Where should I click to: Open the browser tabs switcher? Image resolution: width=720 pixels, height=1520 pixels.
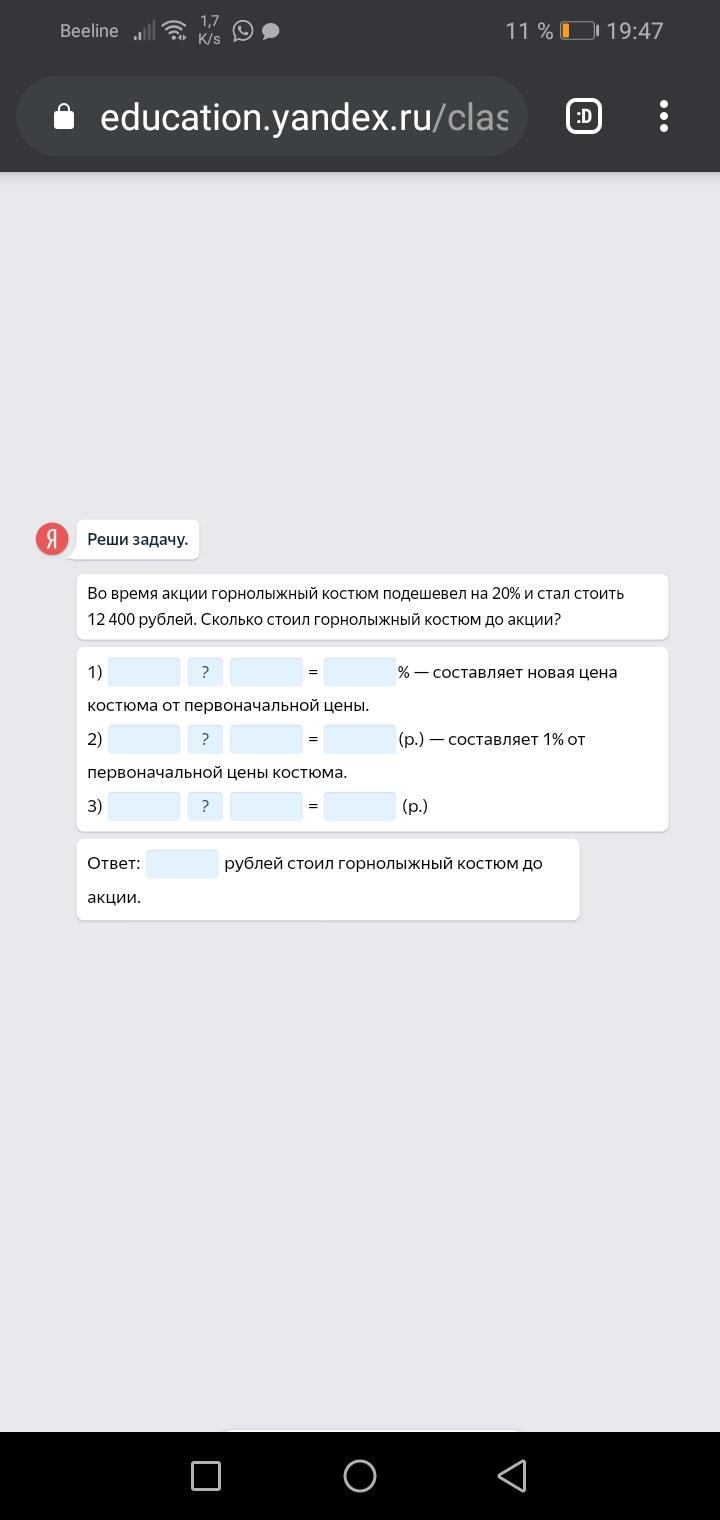coord(584,117)
